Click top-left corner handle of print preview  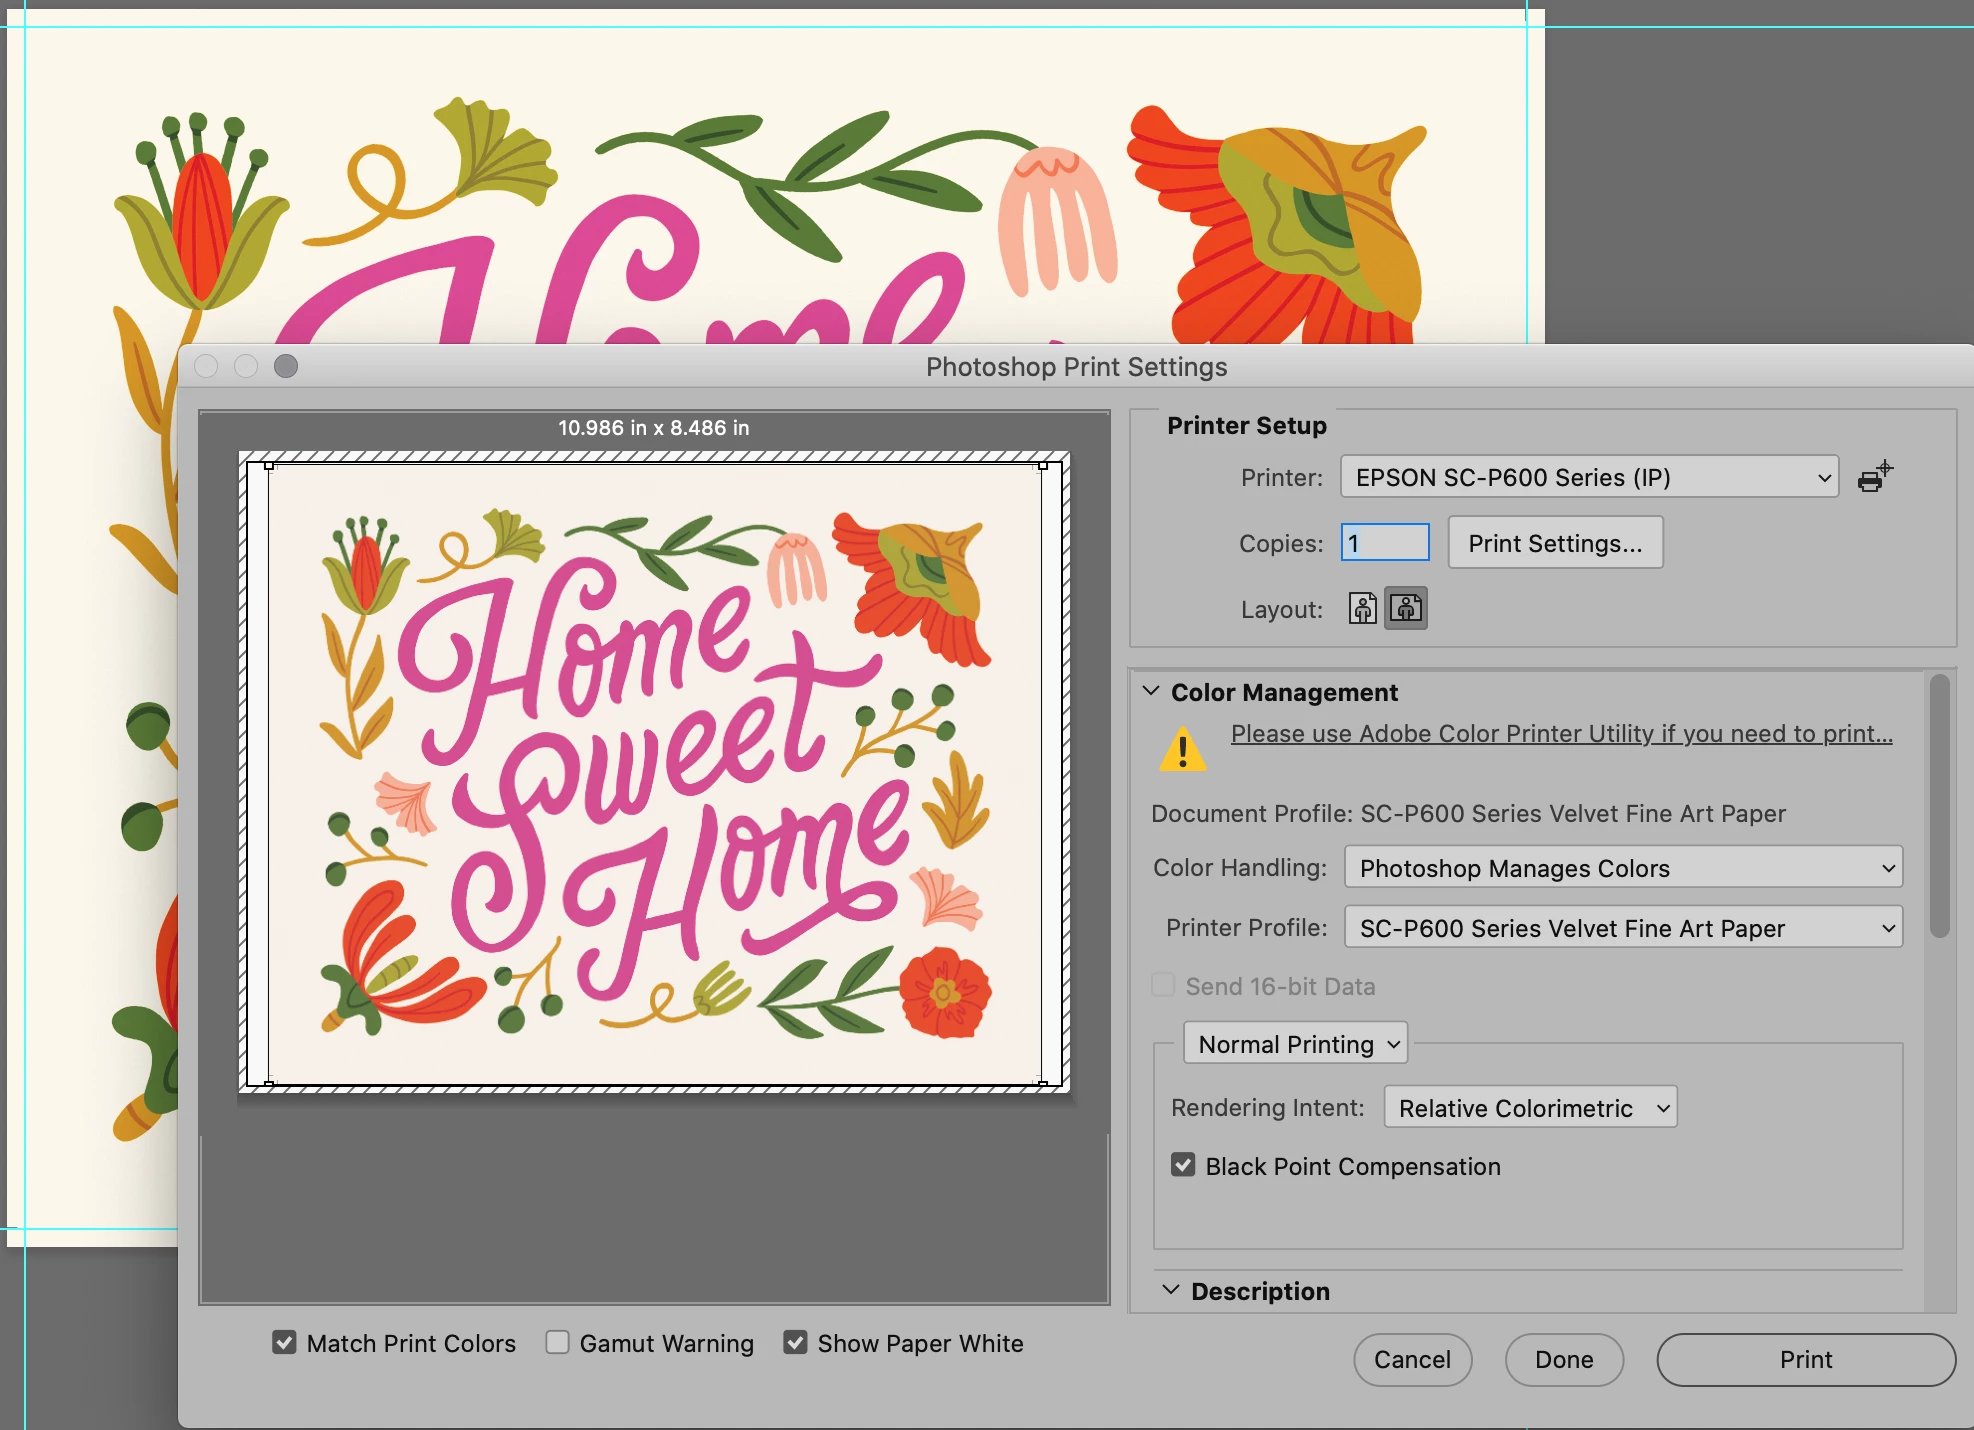269,466
